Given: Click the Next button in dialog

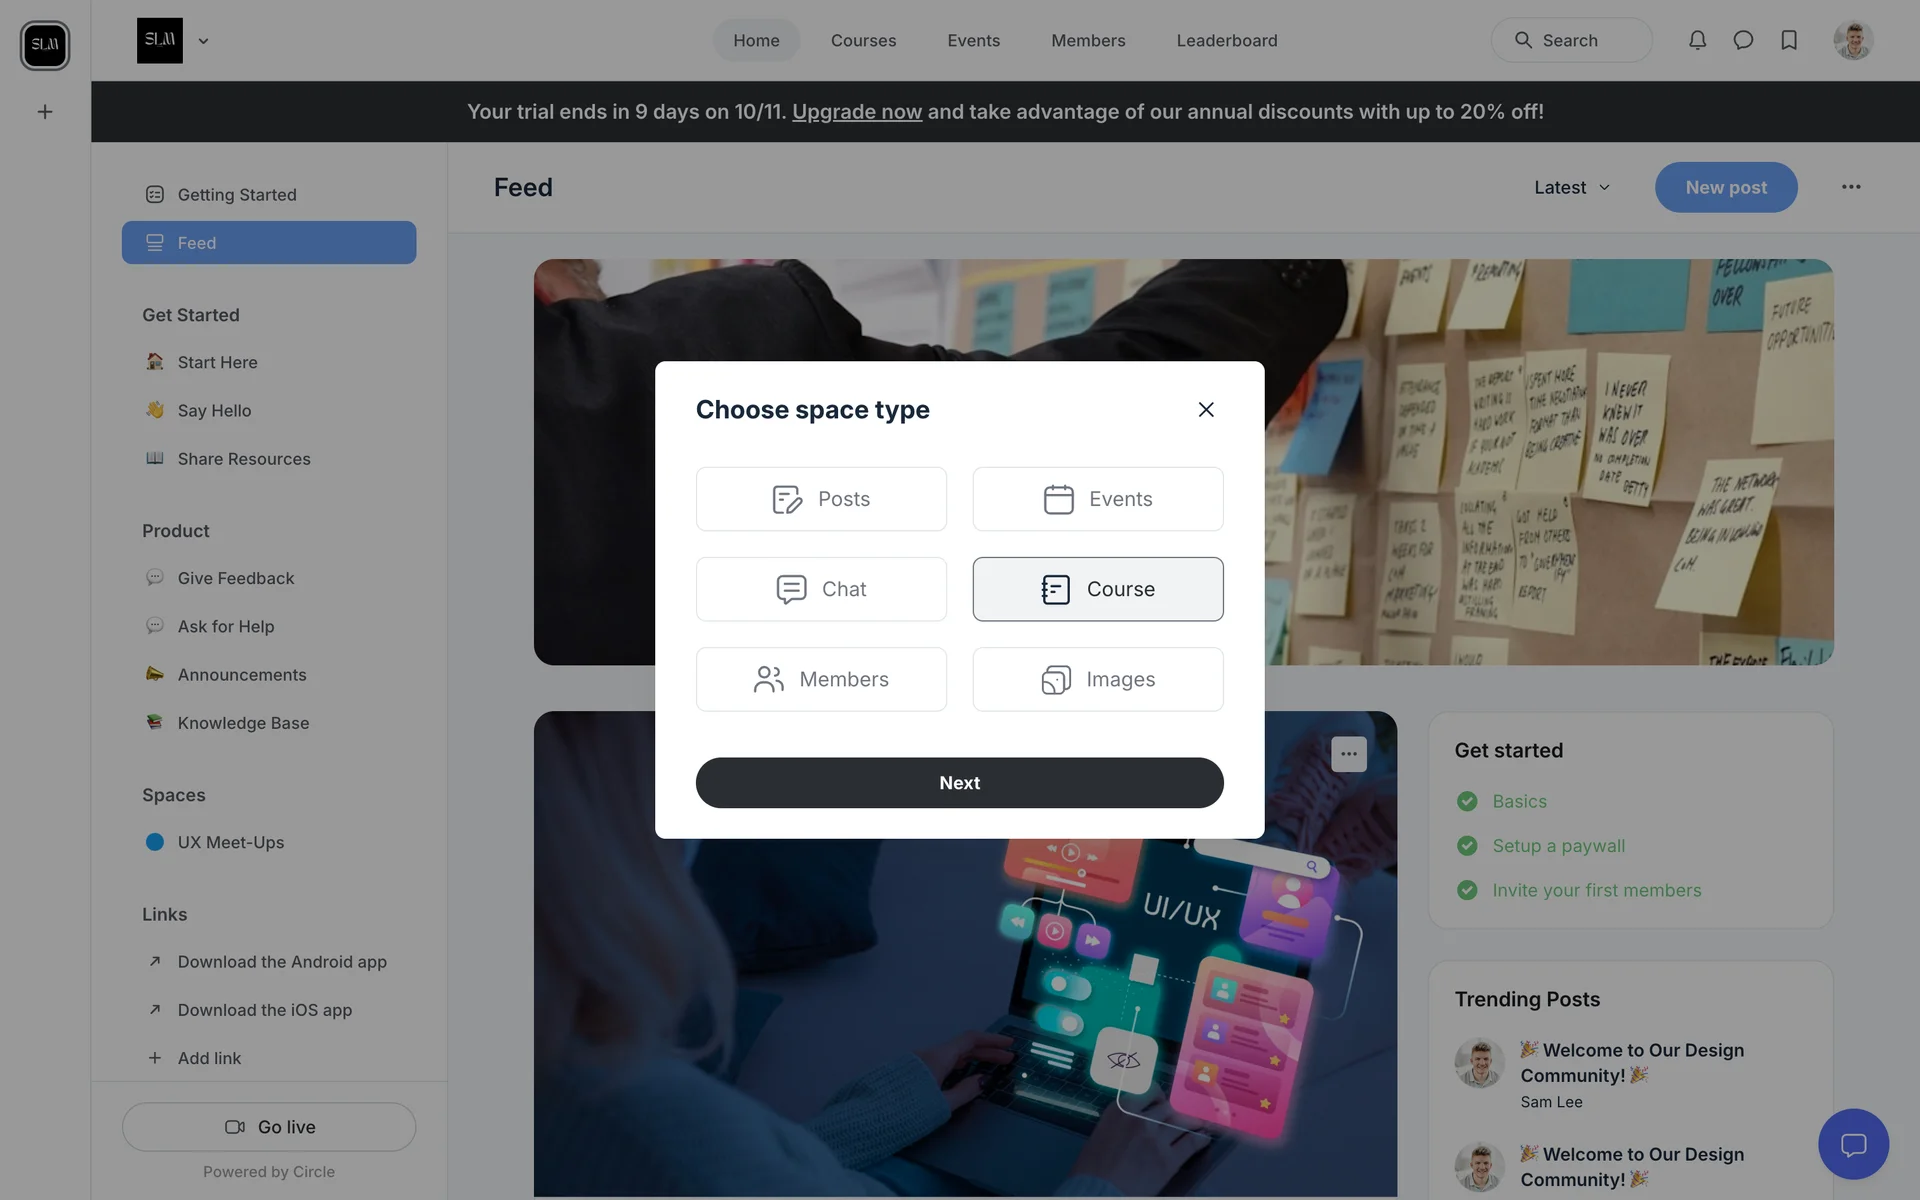Looking at the screenshot, I should click(x=960, y=783).
